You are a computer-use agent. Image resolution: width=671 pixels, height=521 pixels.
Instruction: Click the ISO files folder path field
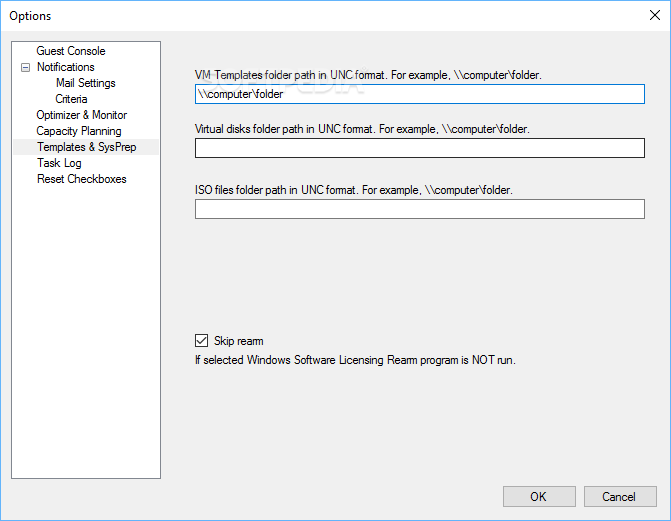point(420,209)
